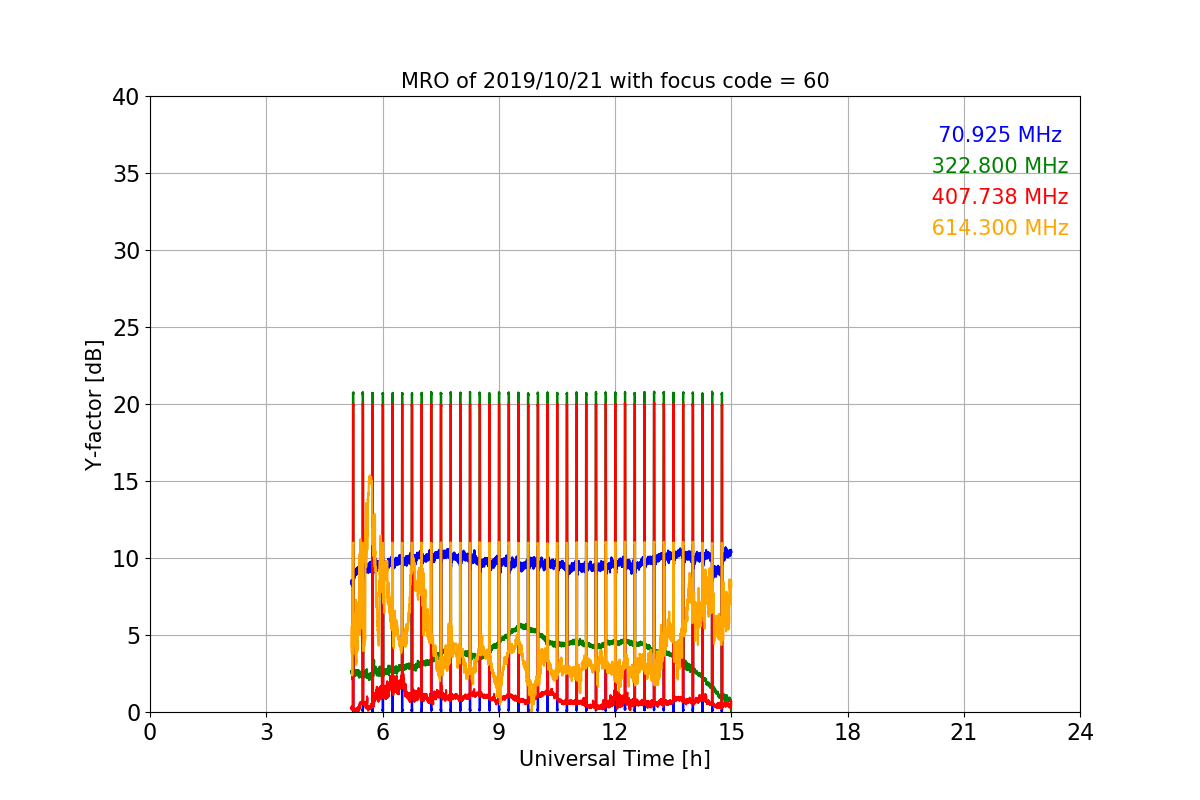Screen dimensions: 1200x800
Task: Click the y-axis tick label 10
Action: 126,559
